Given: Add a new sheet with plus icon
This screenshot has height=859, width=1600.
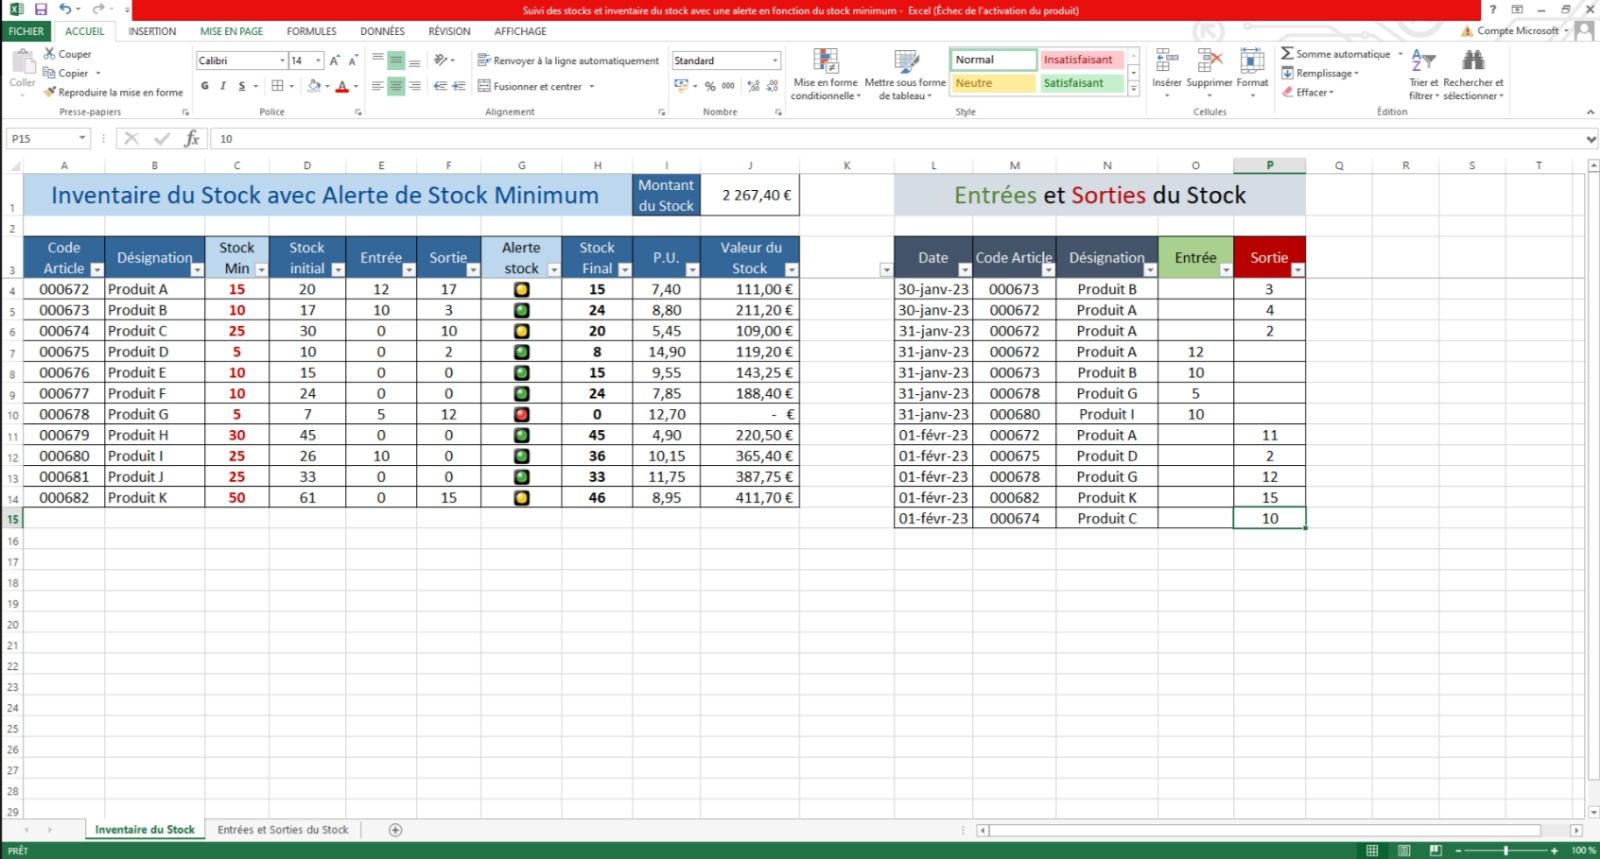Looking at the screenshot, I should pyautogui.click(x=395, y=830).
